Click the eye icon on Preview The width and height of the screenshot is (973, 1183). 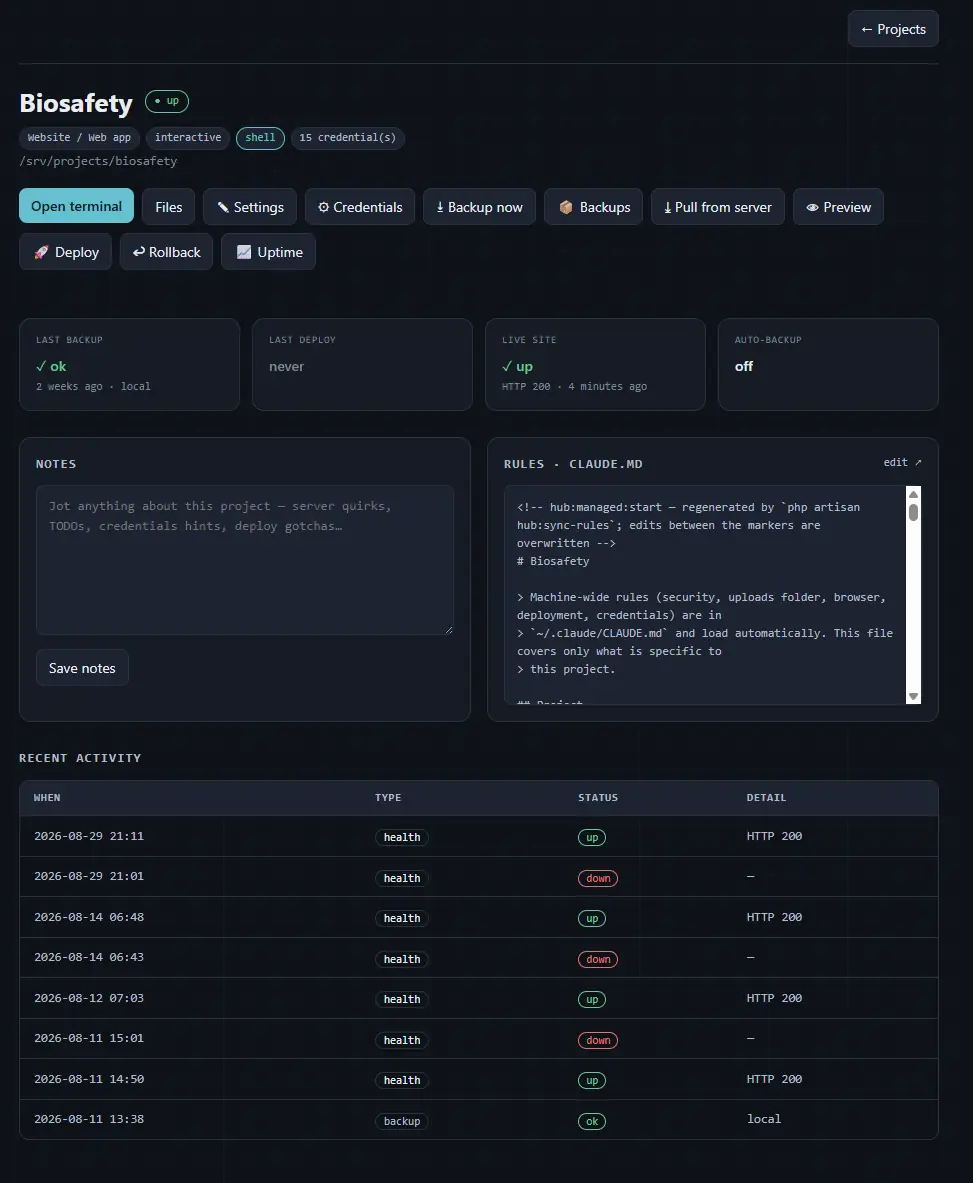click(x=812, y=207)
